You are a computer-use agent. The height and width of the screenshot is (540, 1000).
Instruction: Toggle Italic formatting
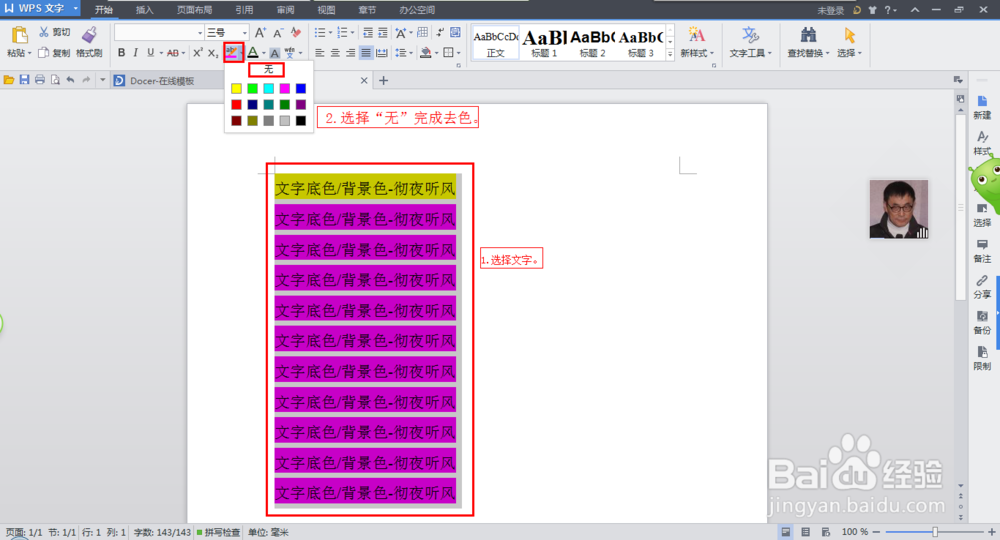point(135,53)
